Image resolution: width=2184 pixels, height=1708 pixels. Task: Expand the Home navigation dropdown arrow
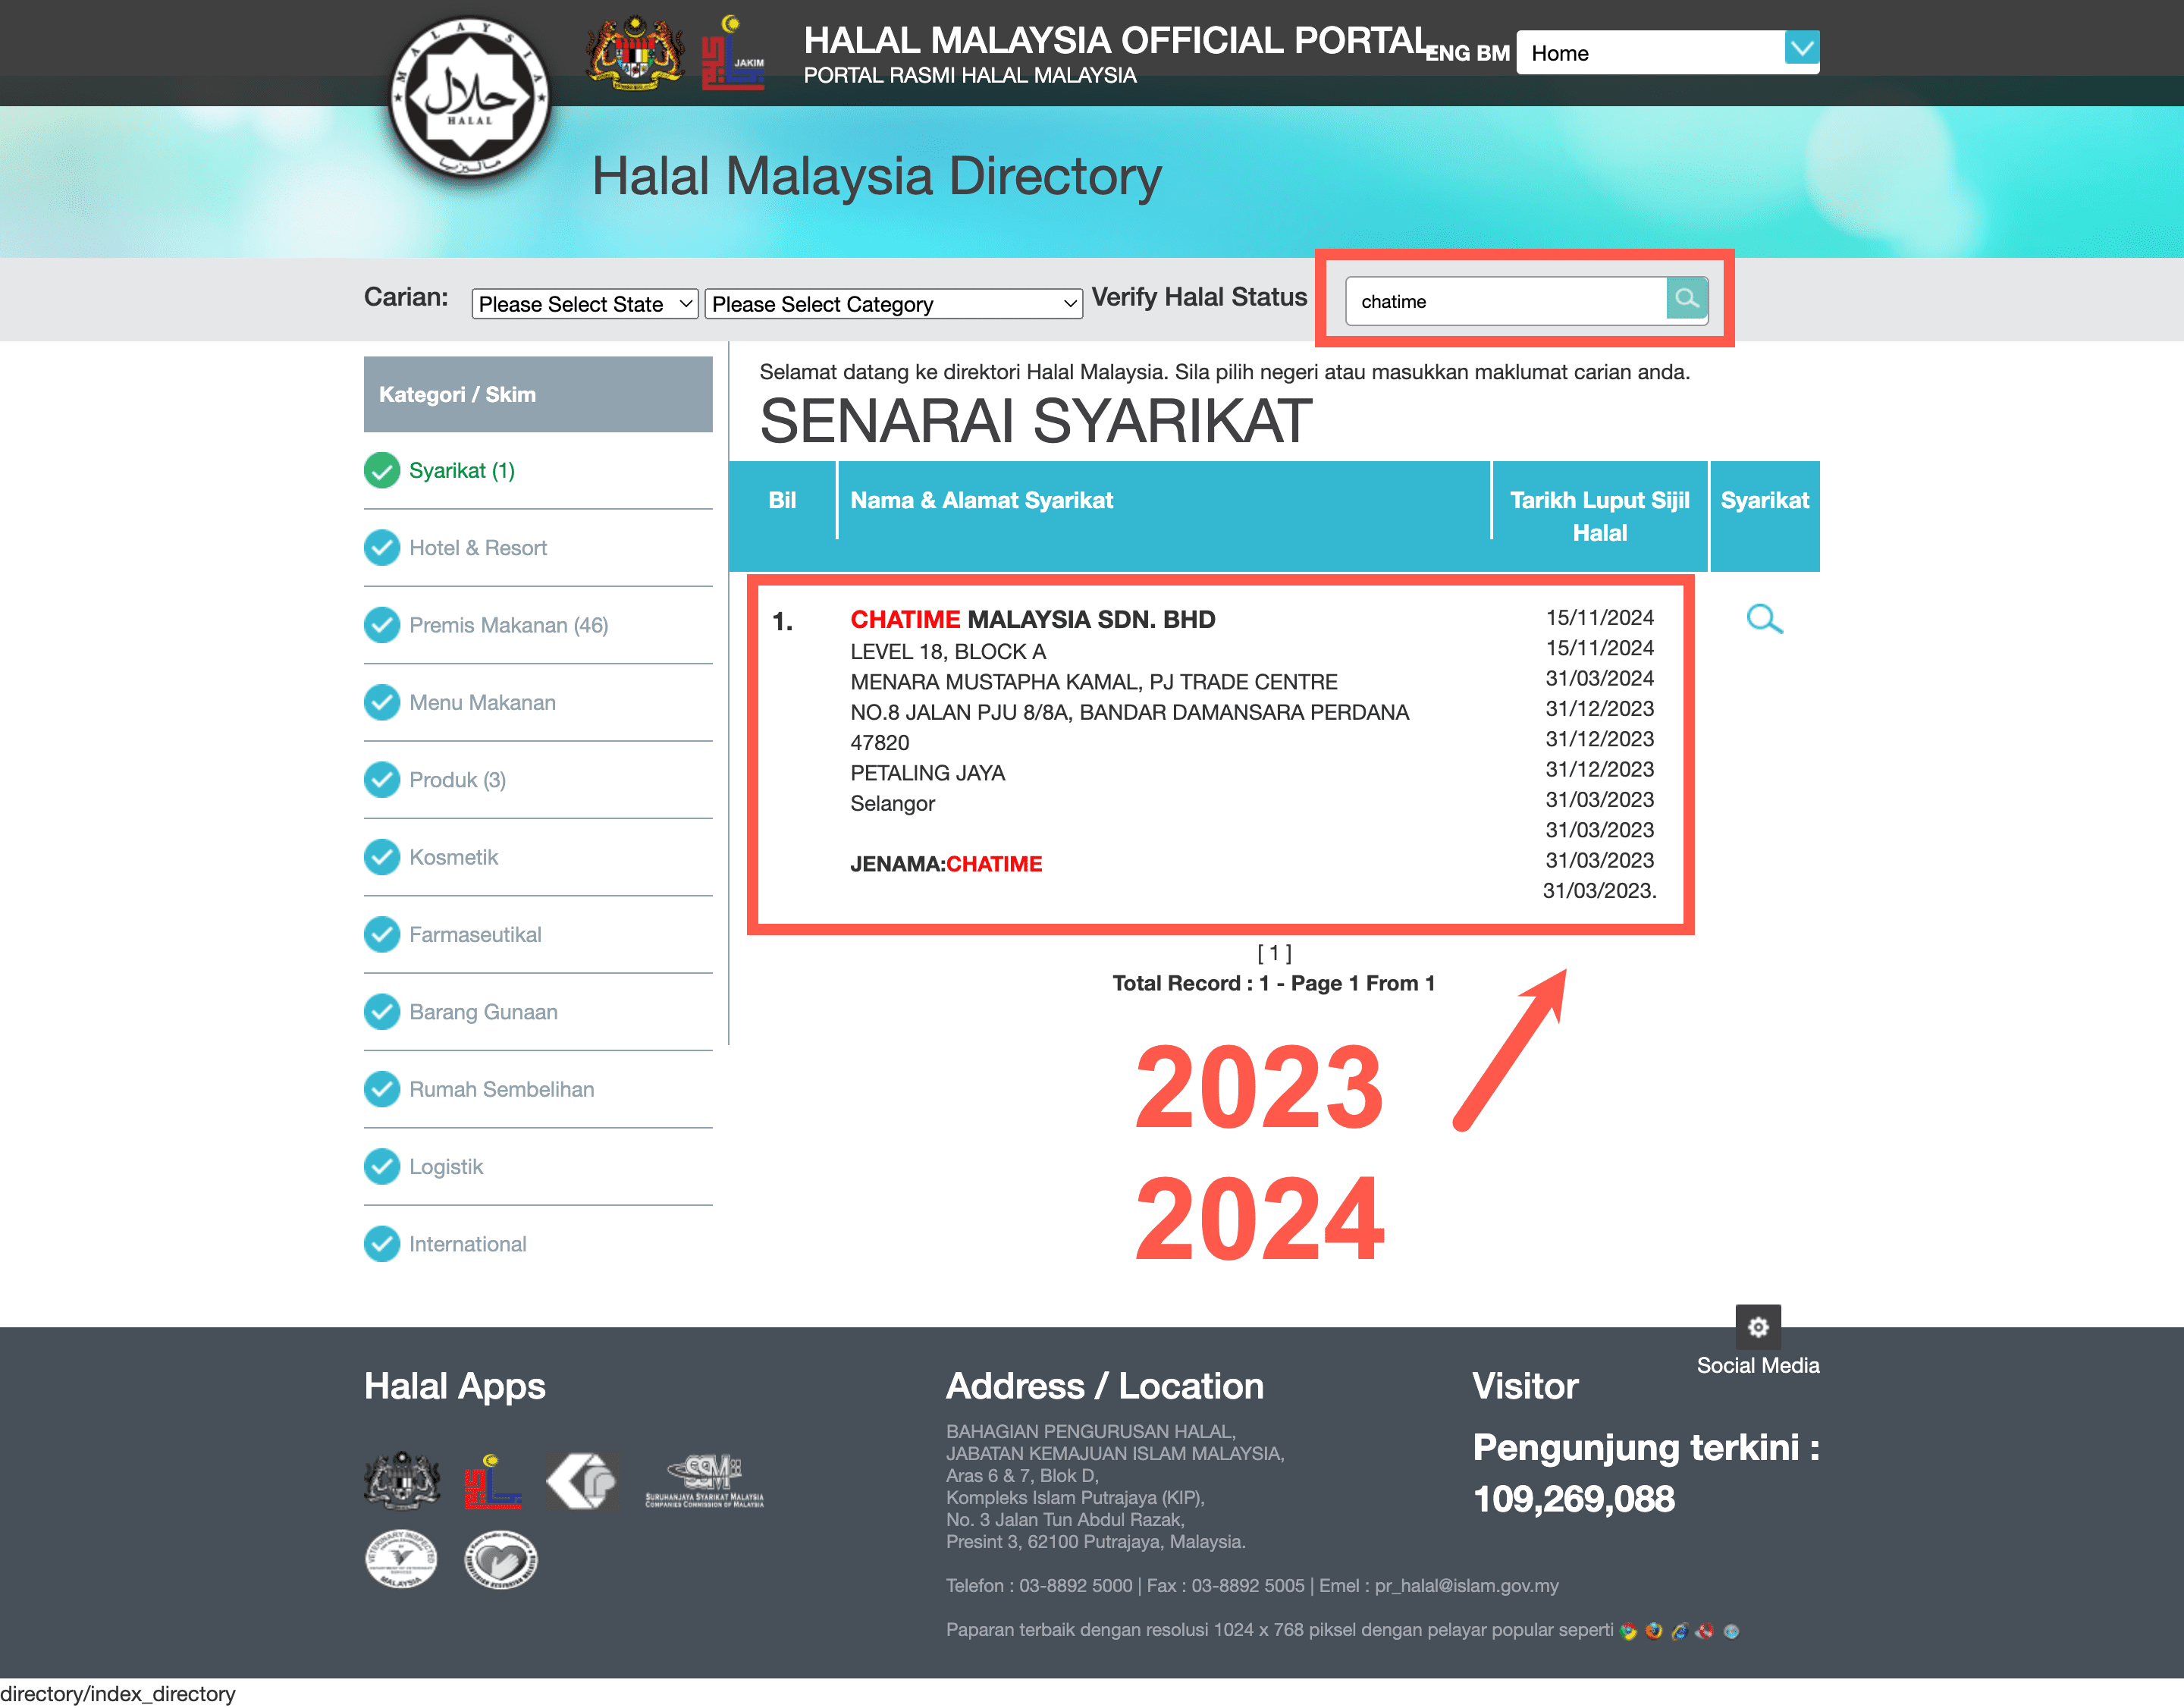pos(1802,47)
